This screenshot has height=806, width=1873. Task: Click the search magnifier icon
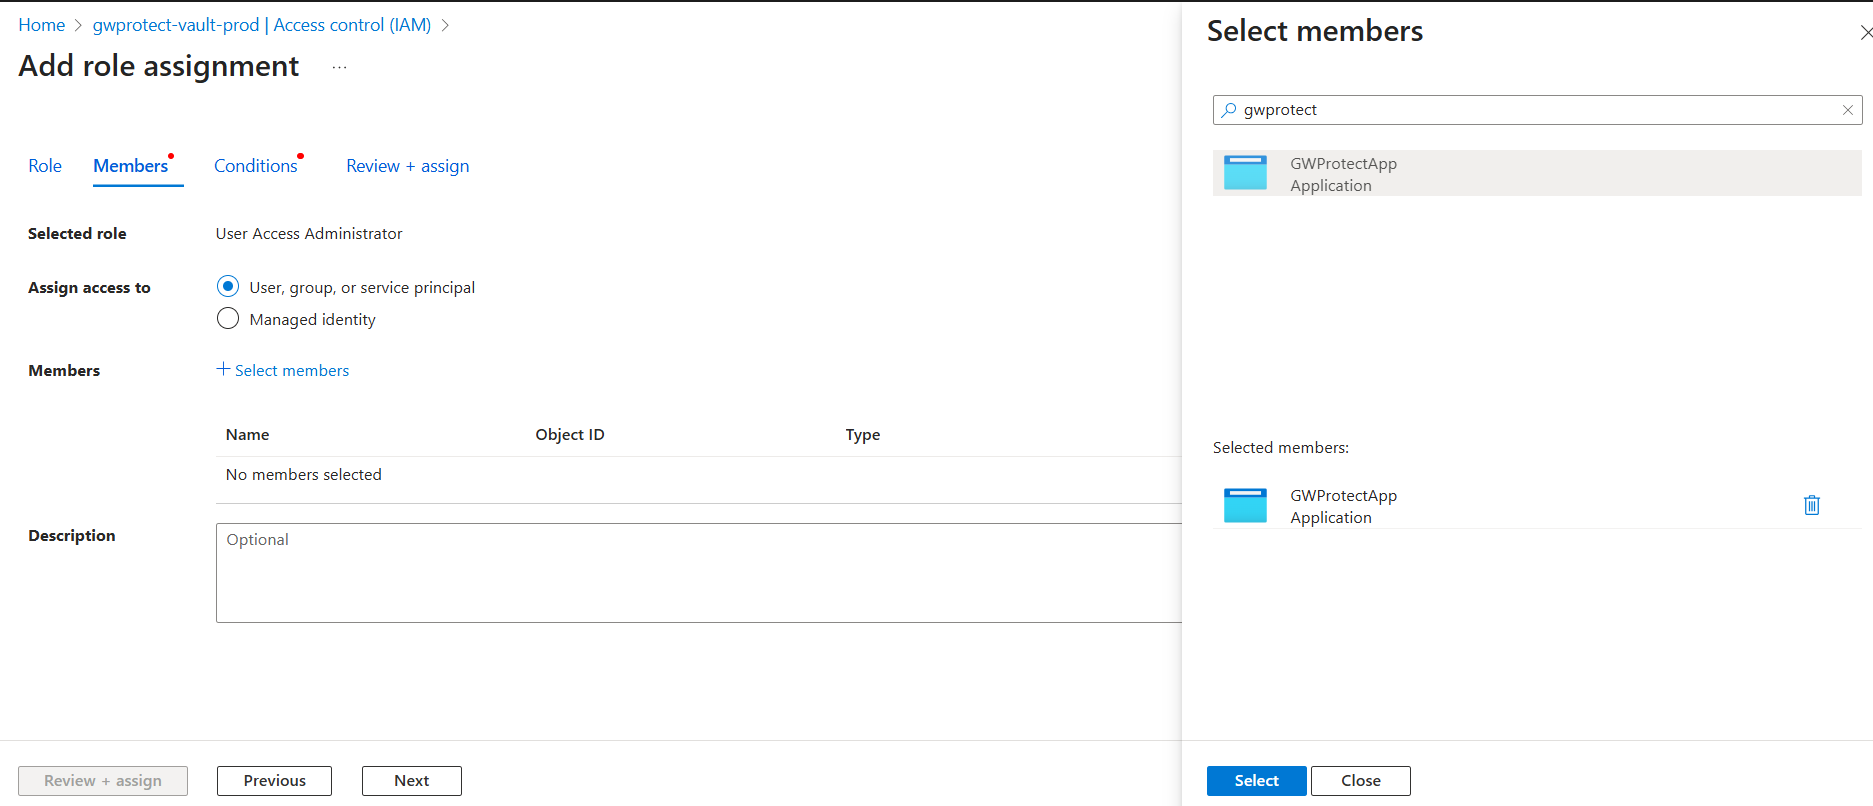click(x=1229, y=110)
